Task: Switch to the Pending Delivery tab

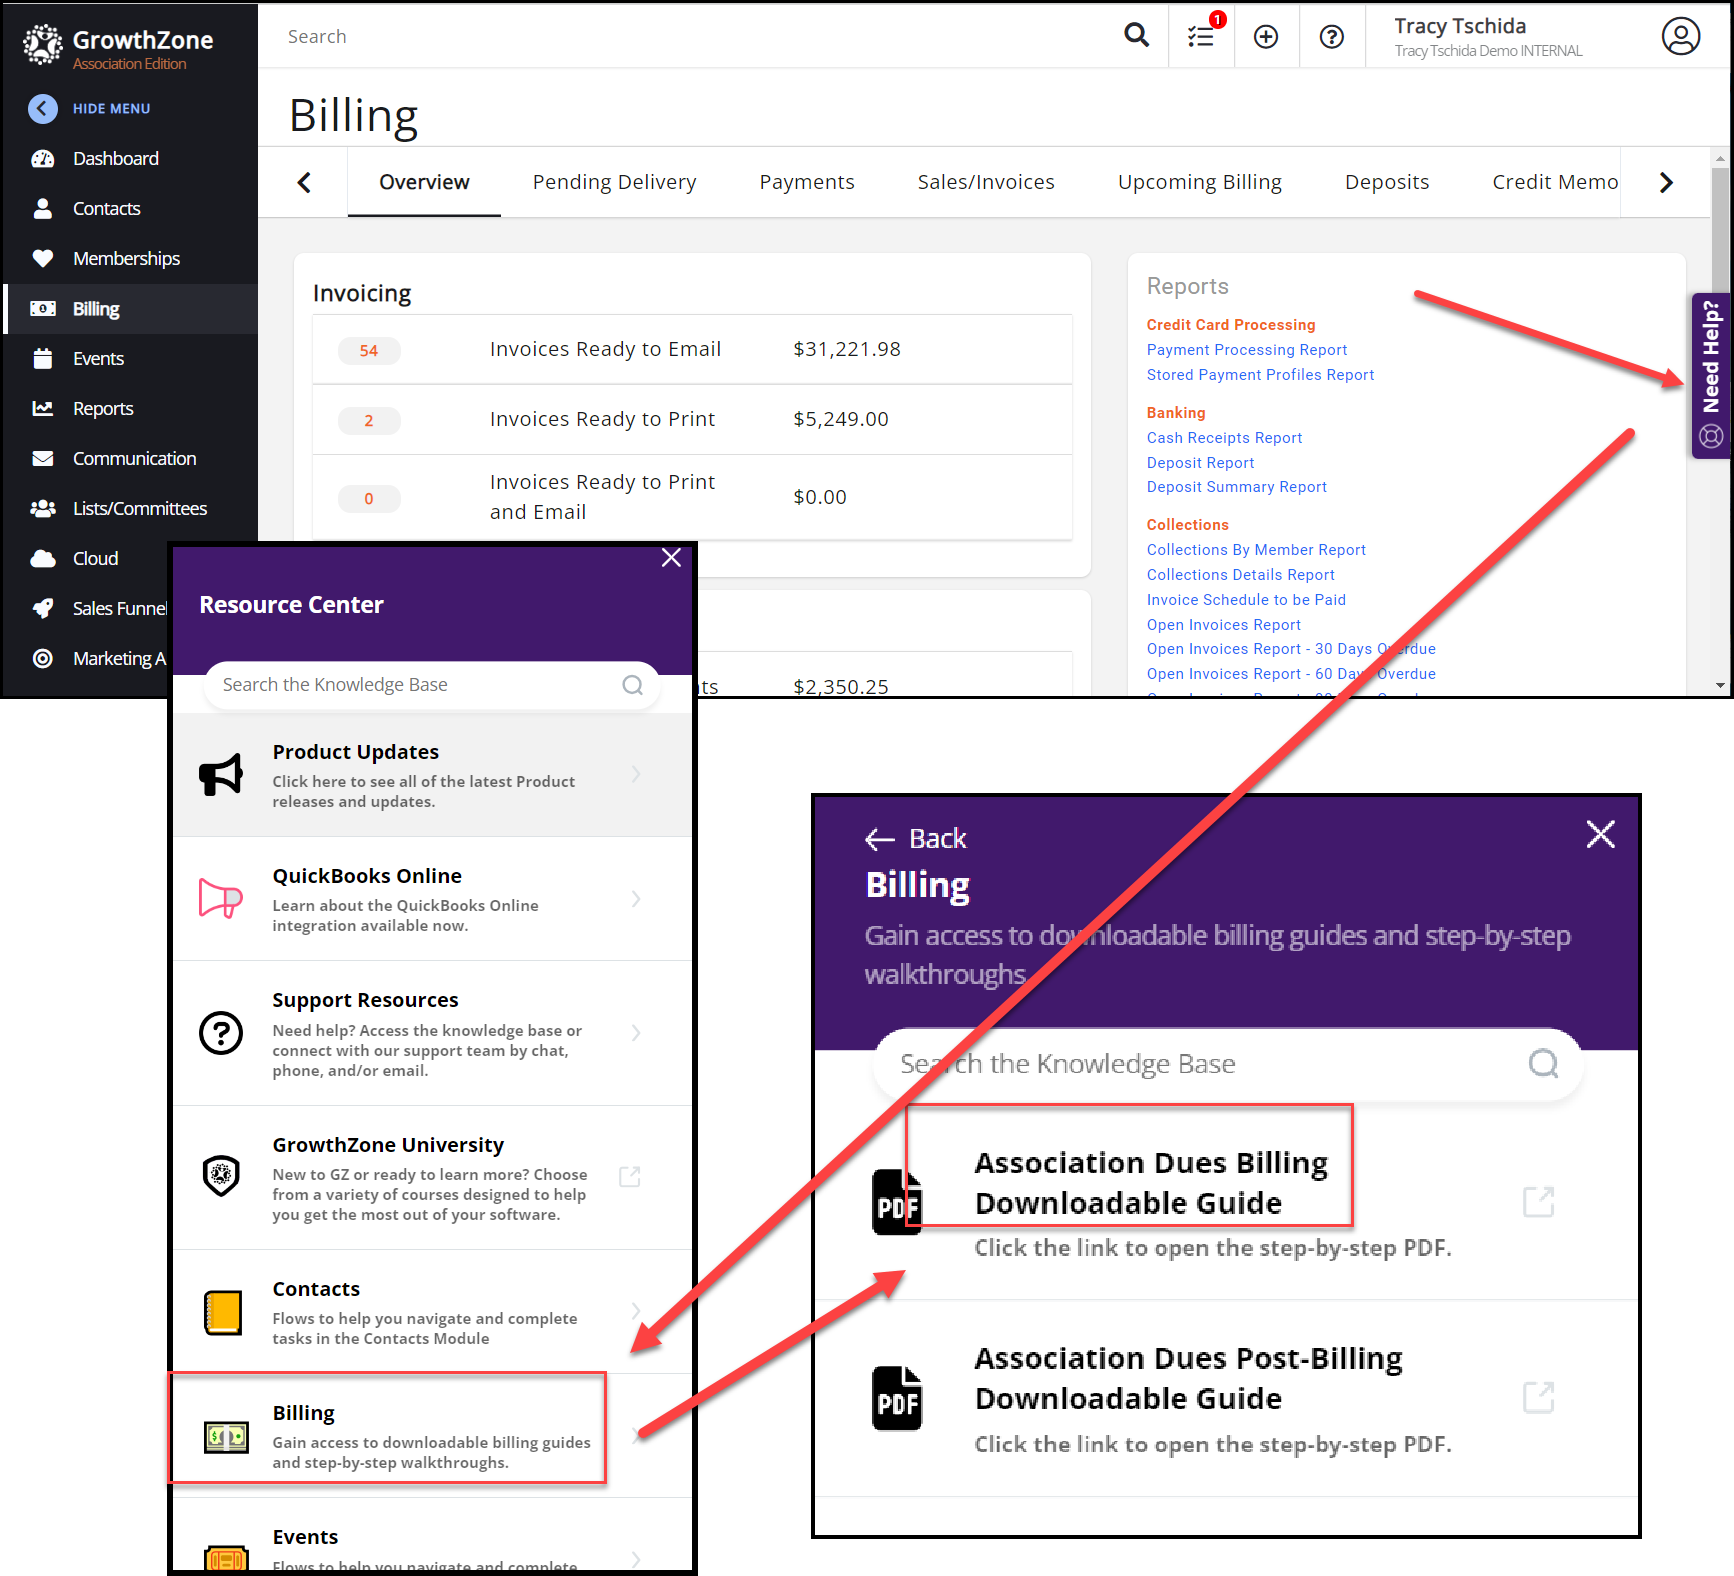Action: [614, 182]
